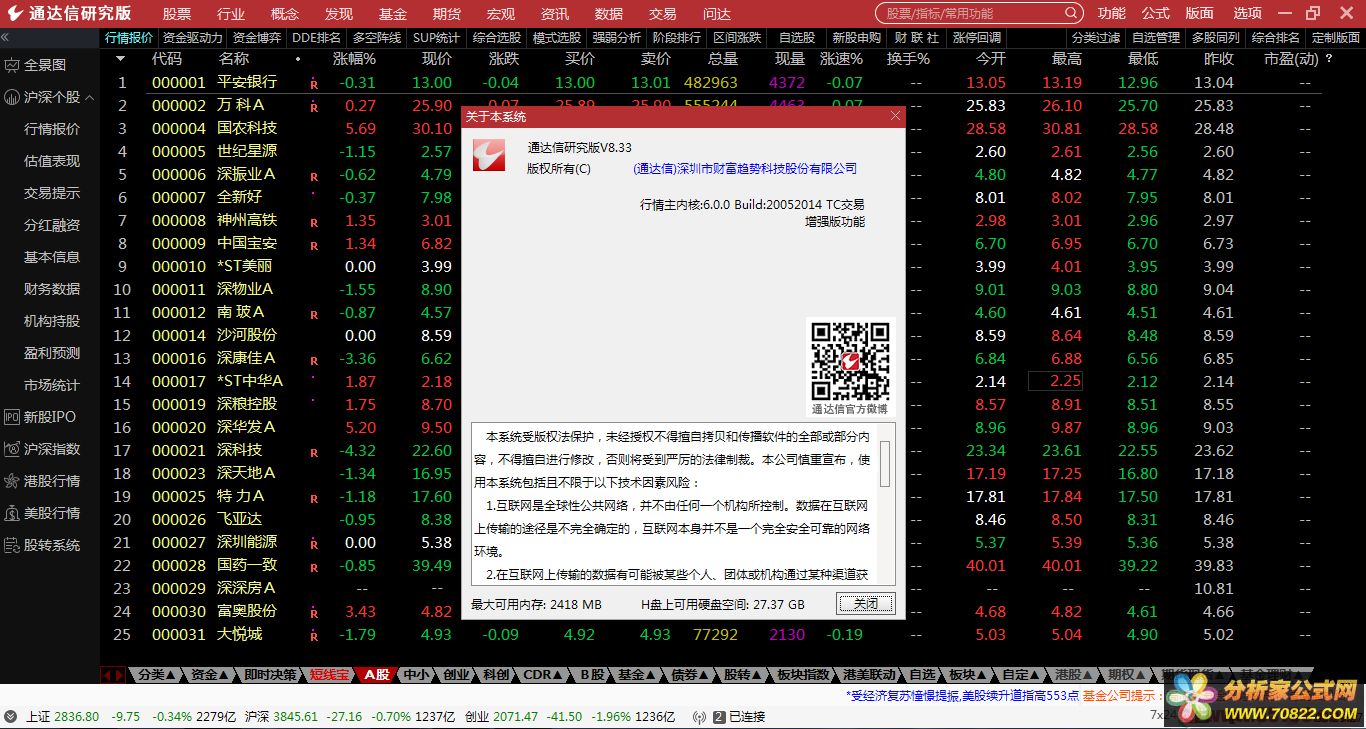Collapse the 沪深个股 sidebar group
1366x729 pixels.
point(90,98)
